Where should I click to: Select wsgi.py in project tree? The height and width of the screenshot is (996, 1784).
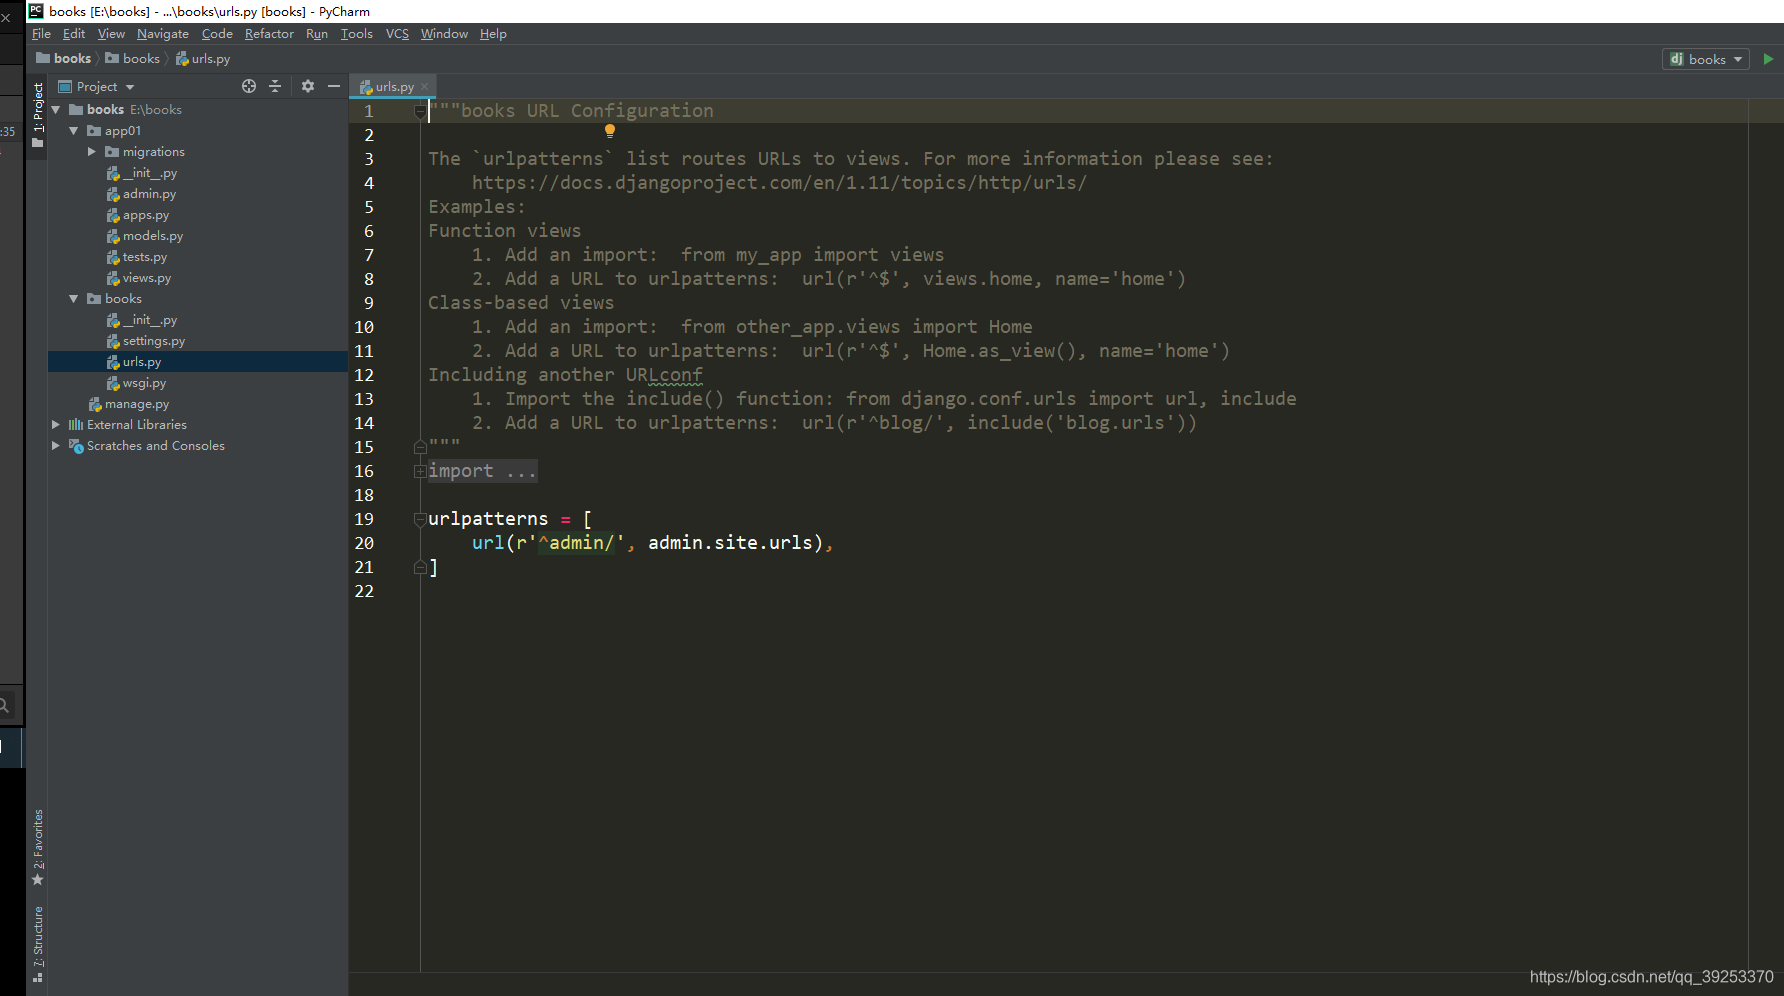click(144, 383)
